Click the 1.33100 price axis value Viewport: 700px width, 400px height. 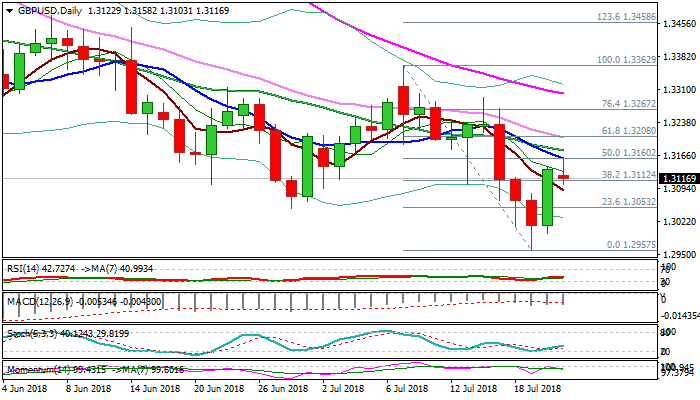(679, 89)
